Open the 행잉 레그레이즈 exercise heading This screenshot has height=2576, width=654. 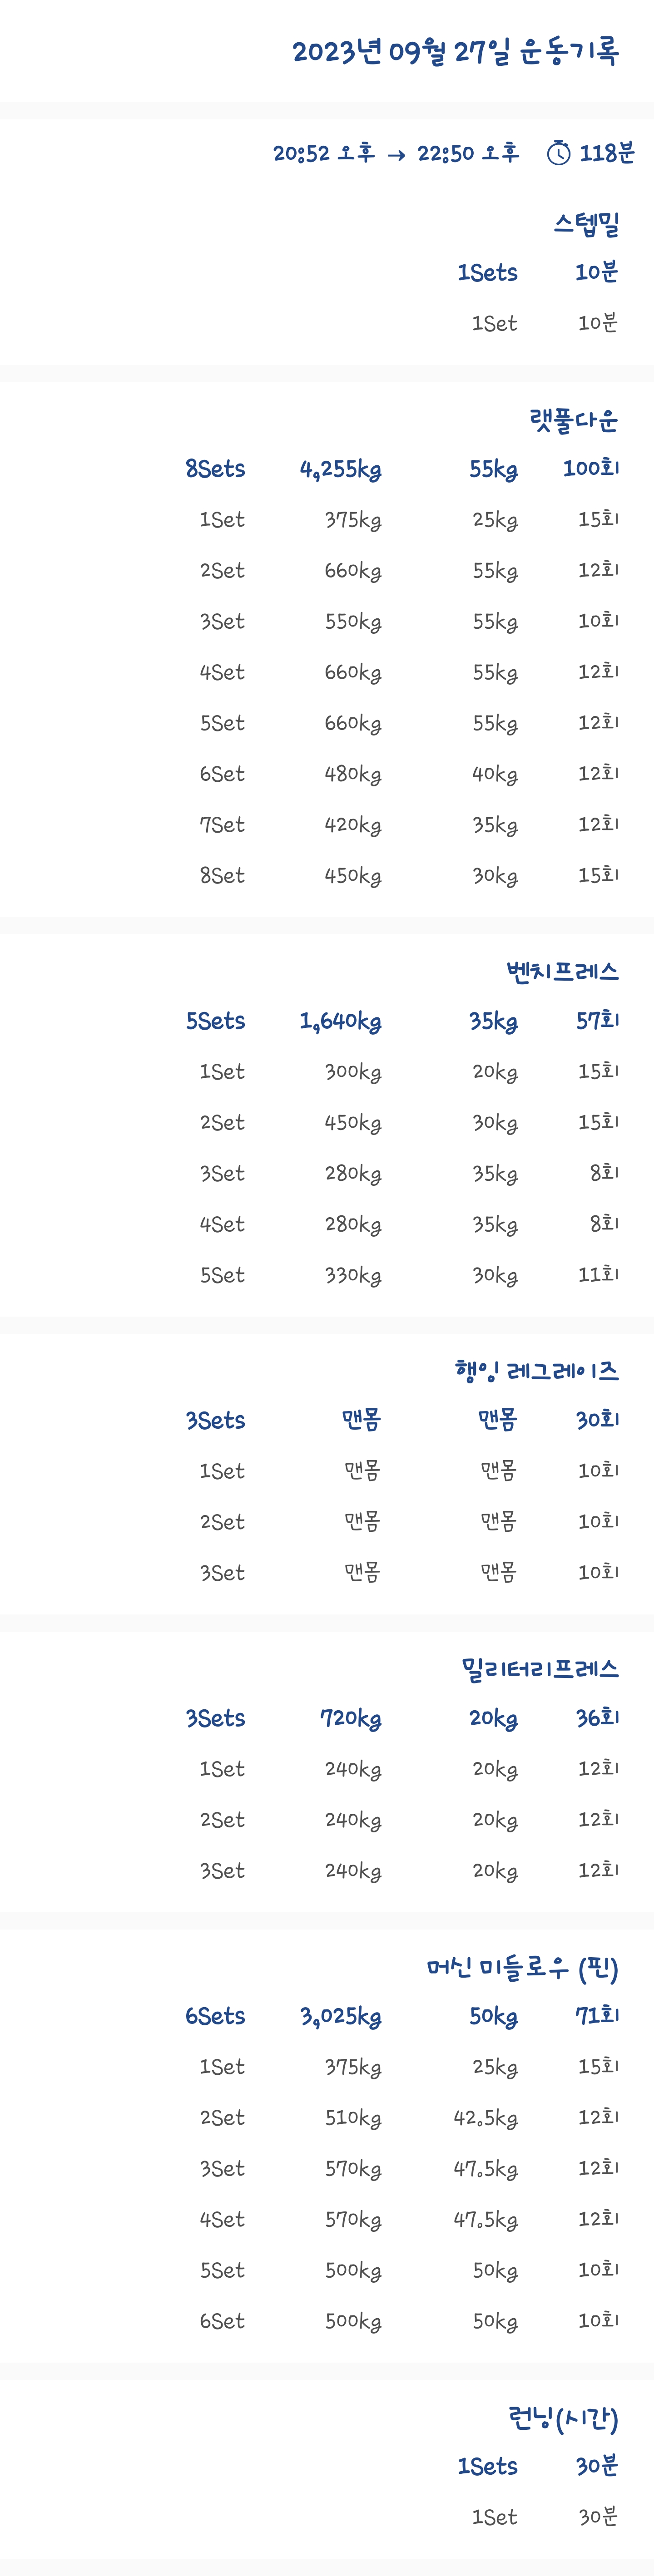(x=537, y=1370)
